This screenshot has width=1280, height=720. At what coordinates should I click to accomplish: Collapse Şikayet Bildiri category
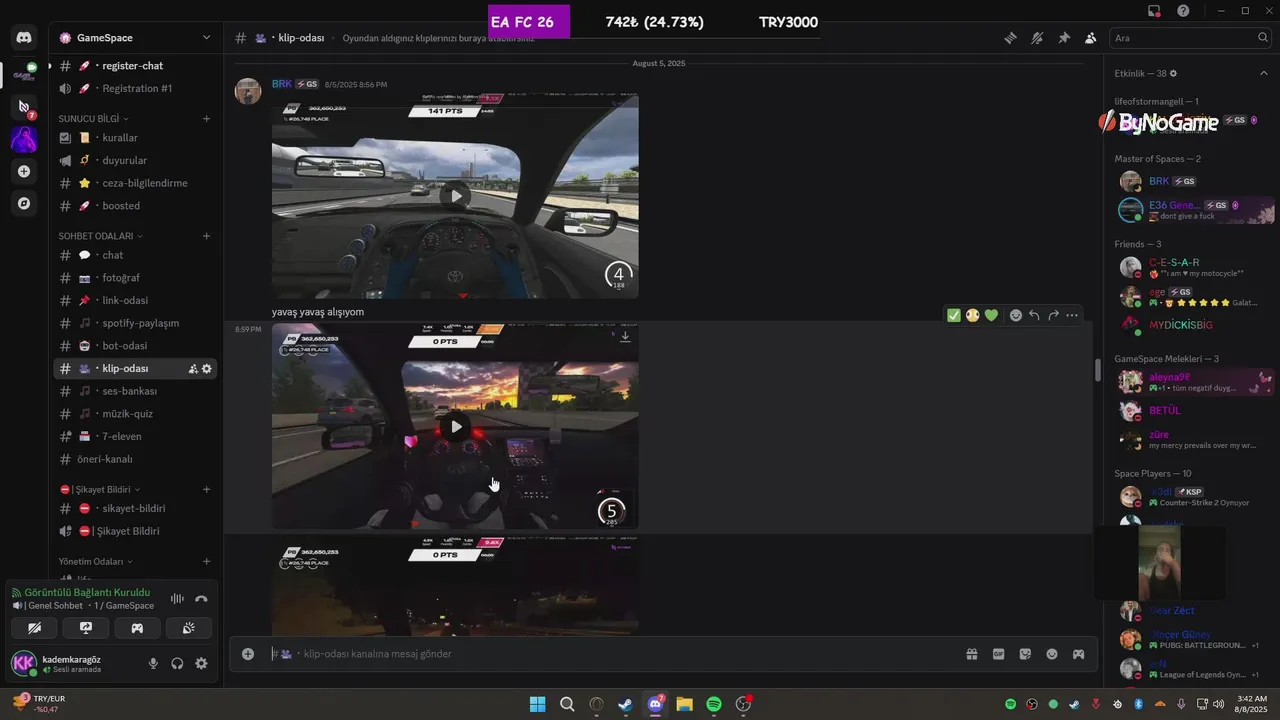(x=100, y=490)
